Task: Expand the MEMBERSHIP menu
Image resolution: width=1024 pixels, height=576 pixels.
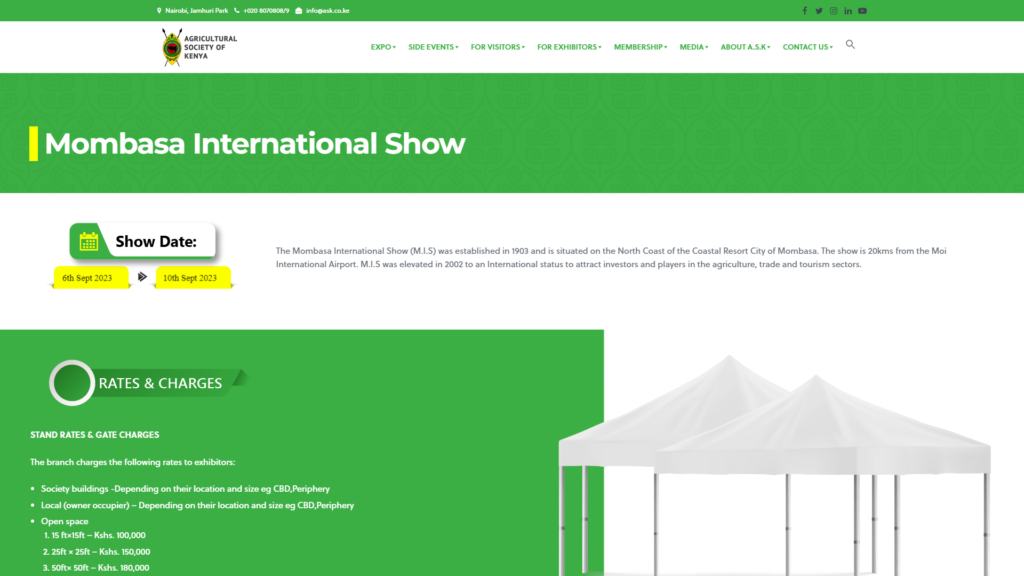Action: click(640, 47)
